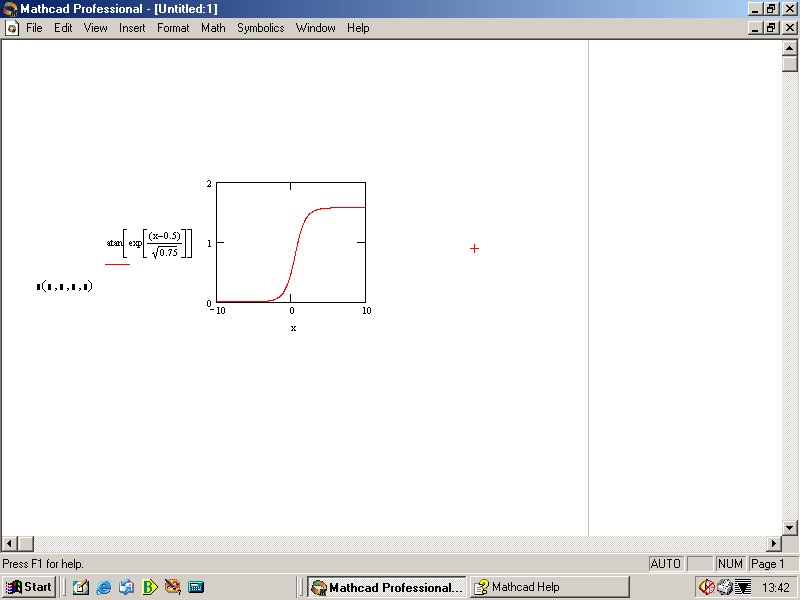Screen dimensions: 800x600
Task: Open the Insert menu
Action: (132, 28)
